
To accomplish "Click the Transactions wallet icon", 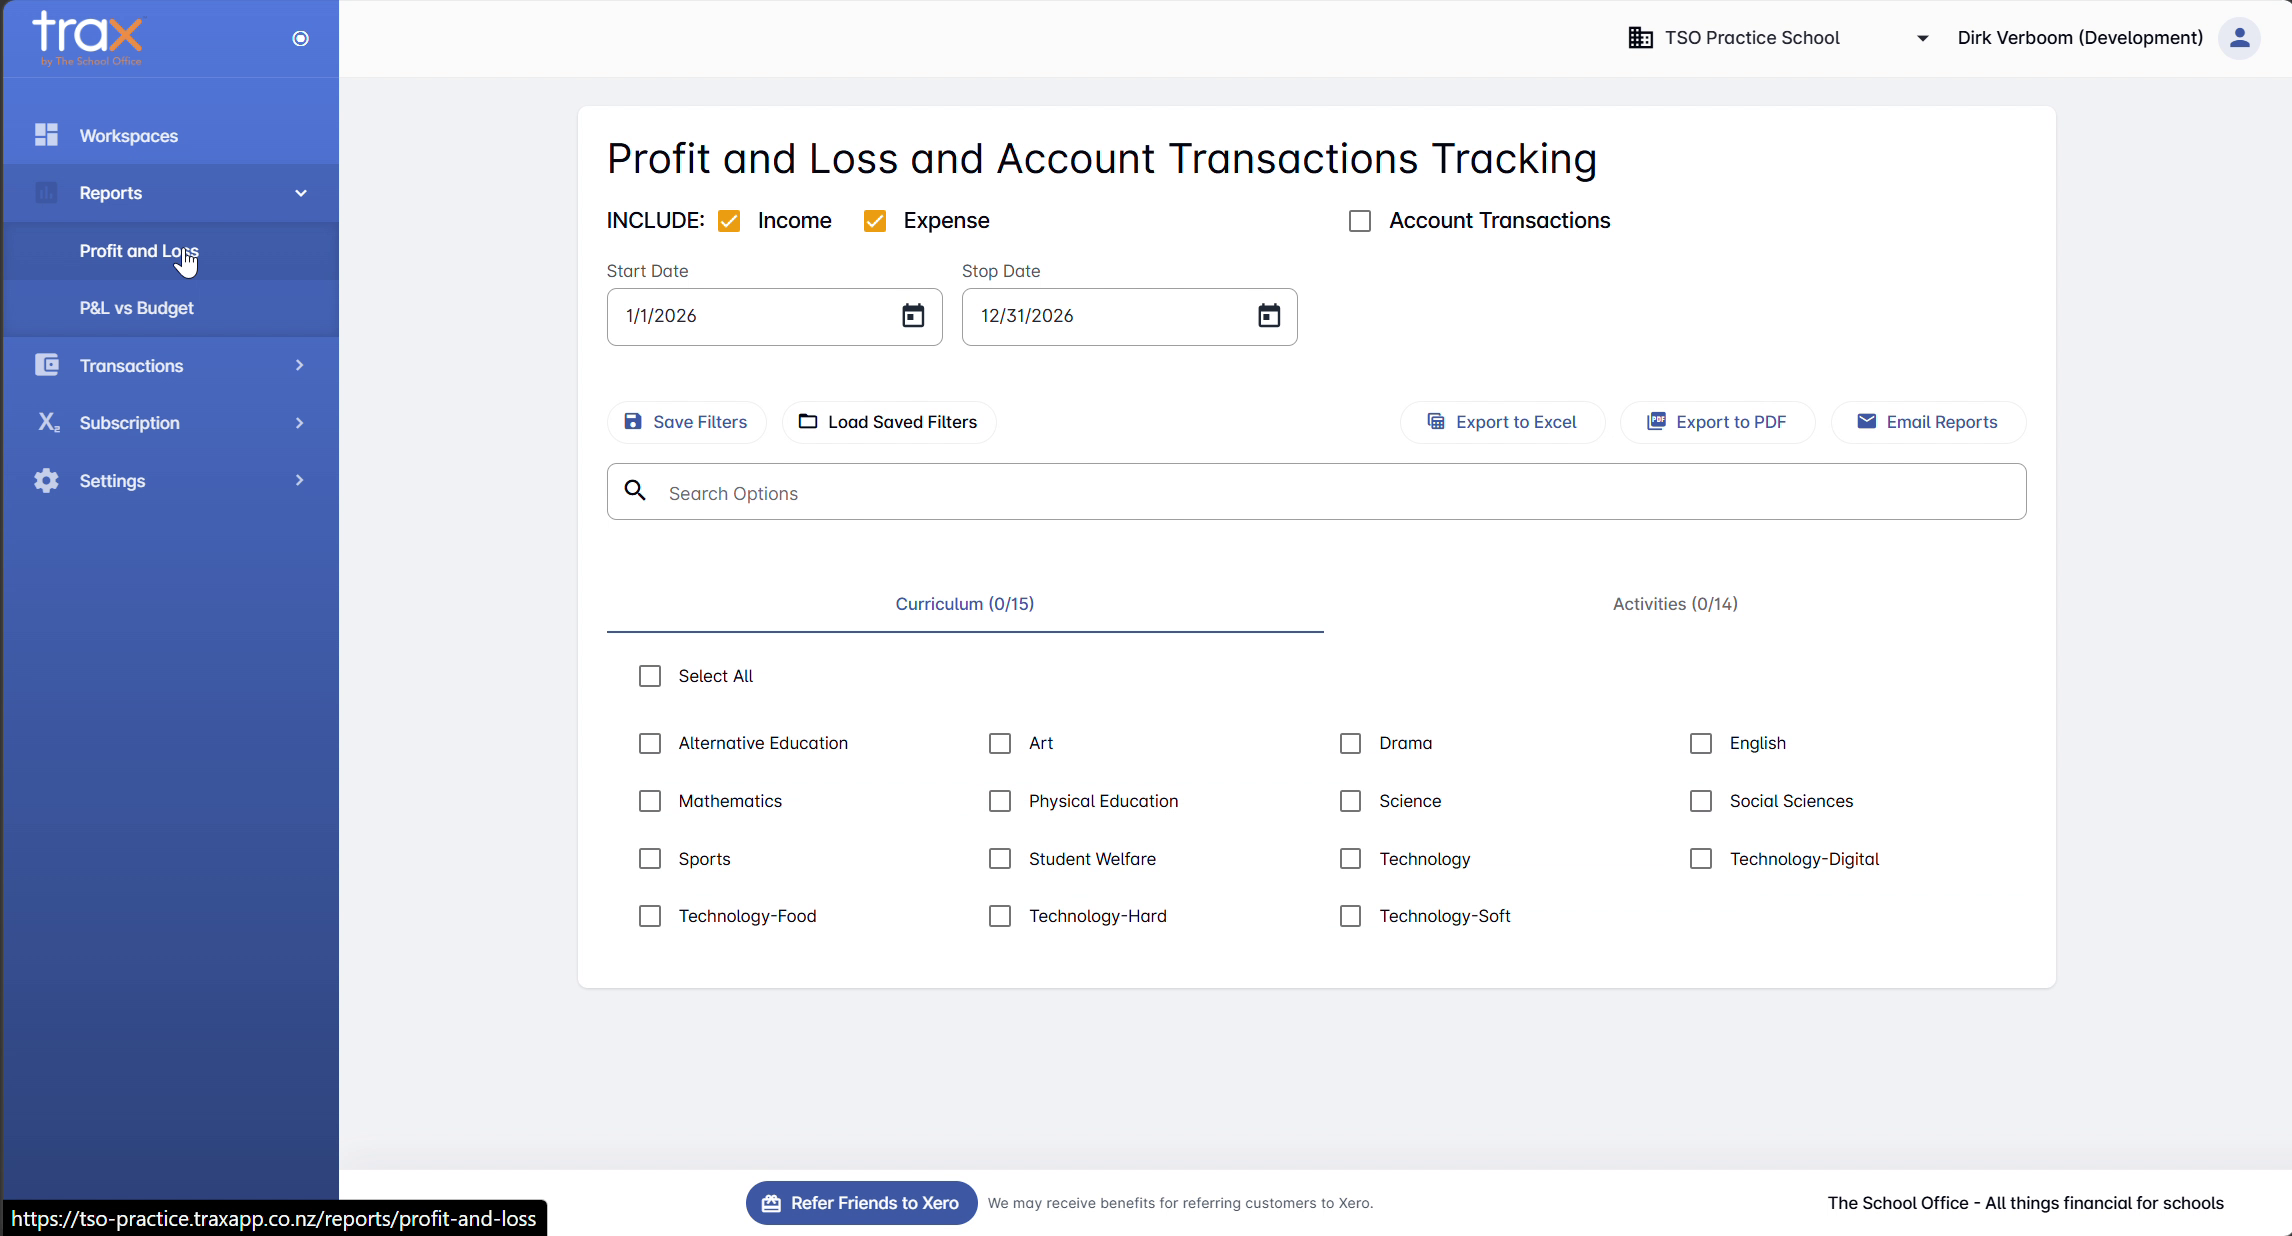I will (x=46, y=365).
